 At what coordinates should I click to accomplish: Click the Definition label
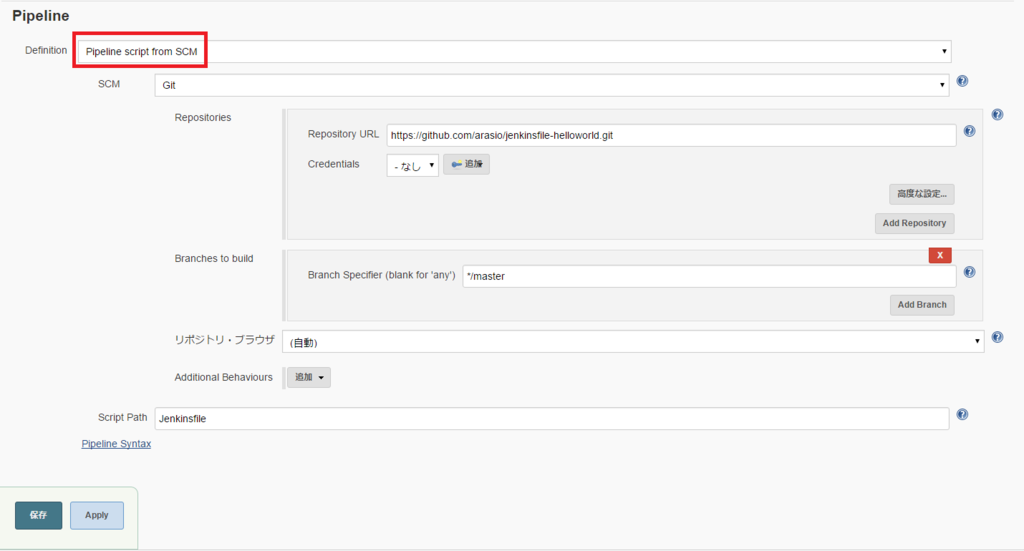click(46, 50)
